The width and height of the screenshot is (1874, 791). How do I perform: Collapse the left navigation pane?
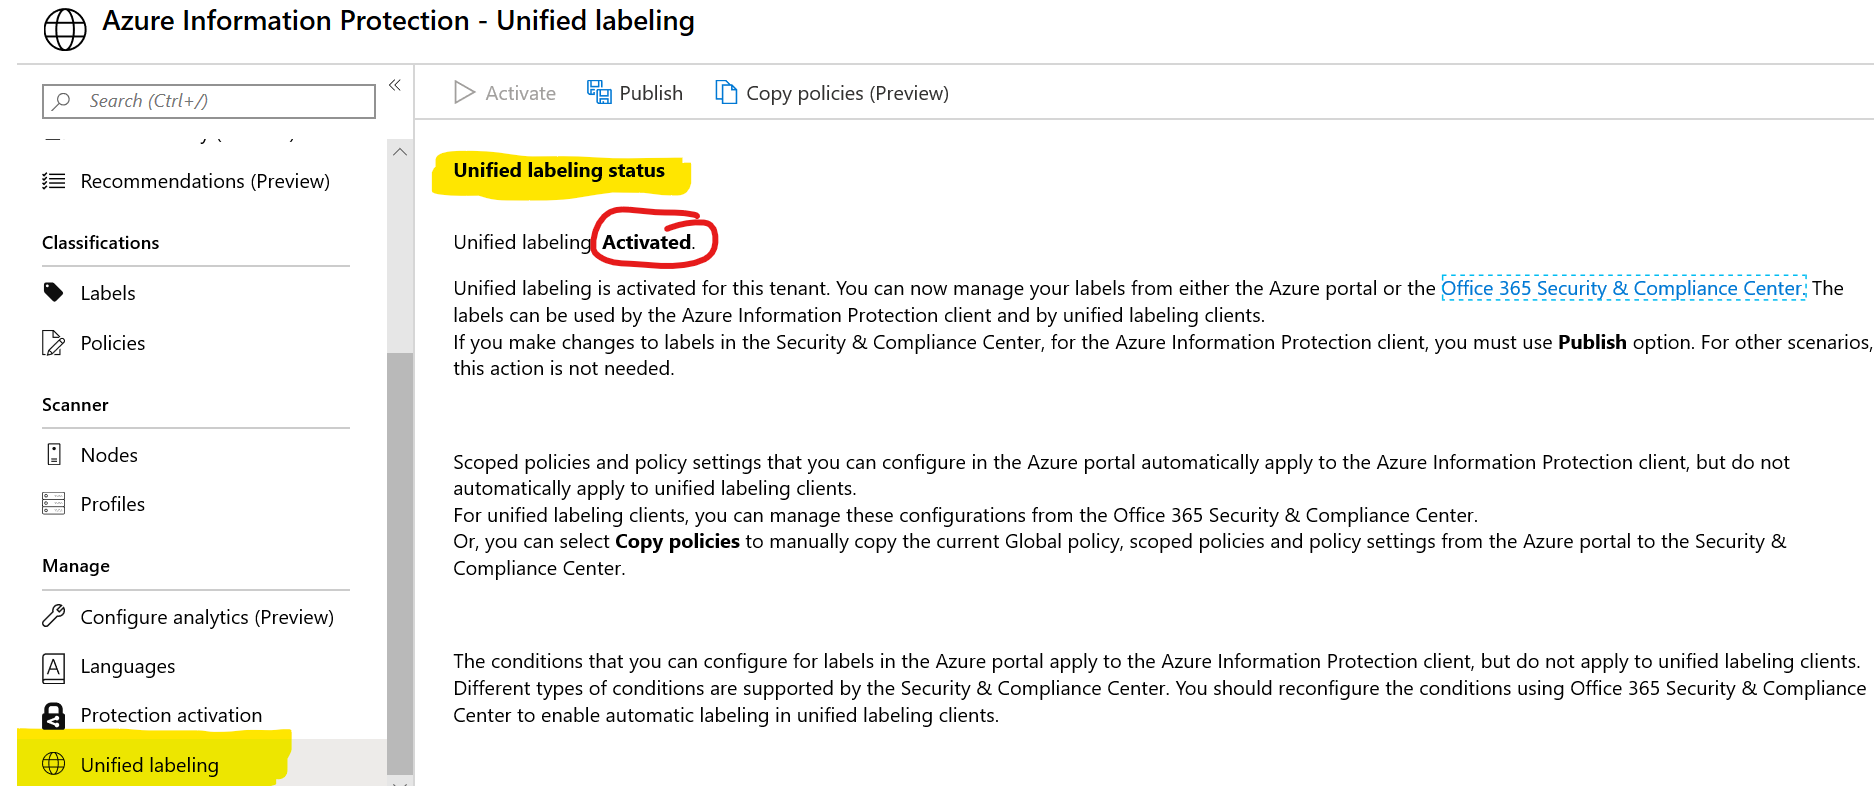(x=394, y=85)
